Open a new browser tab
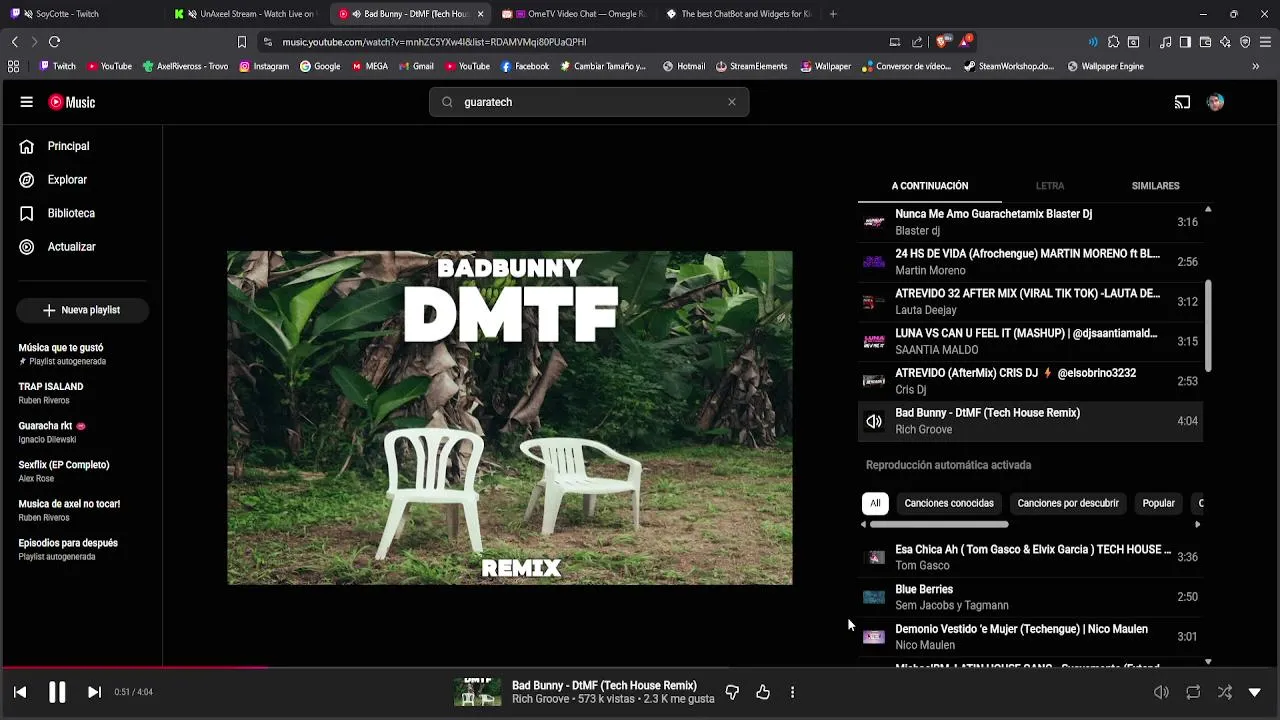Viewport: 1280px width, 720px height. click(x=833, y=14)
